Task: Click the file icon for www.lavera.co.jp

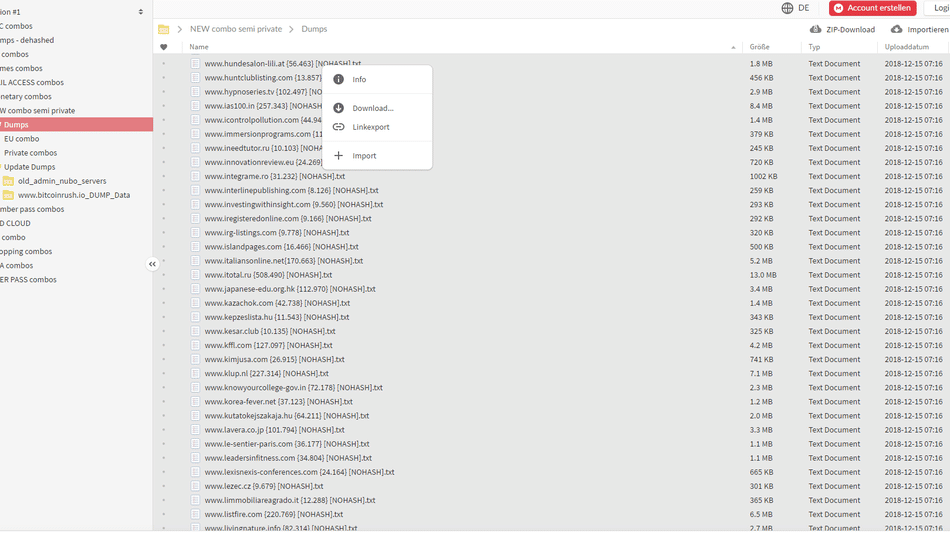Action: pos(195,430)
